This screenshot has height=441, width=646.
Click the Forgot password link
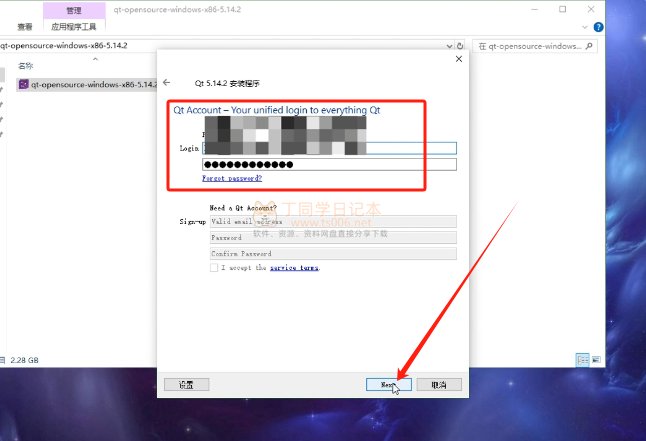(x=232, y=178)
